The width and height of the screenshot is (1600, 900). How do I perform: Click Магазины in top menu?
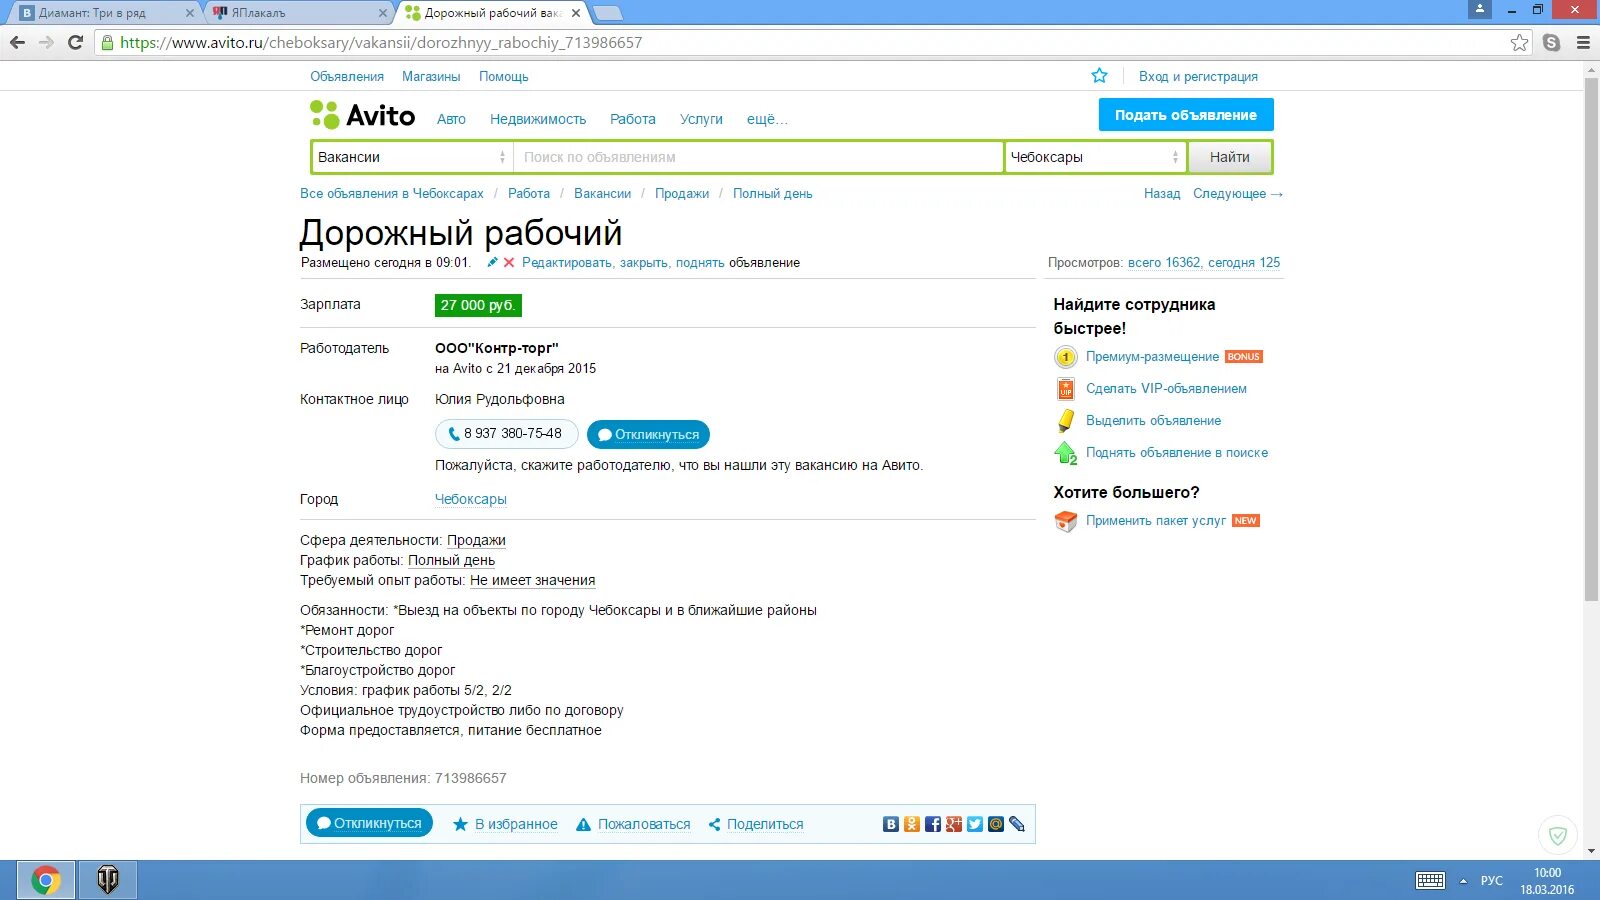point(431,76)
